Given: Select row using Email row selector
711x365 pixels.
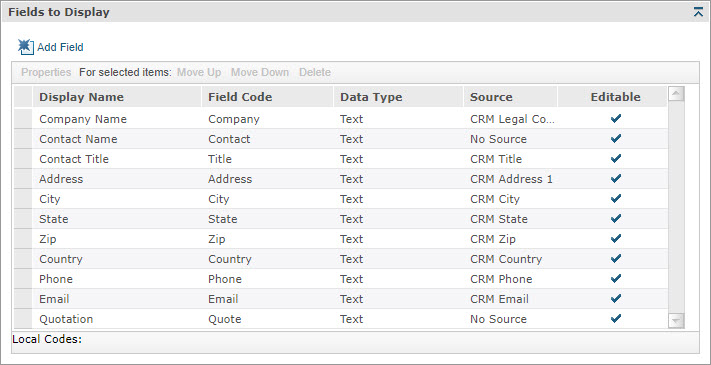Looking at the screenshot, I should pos(23,298).
